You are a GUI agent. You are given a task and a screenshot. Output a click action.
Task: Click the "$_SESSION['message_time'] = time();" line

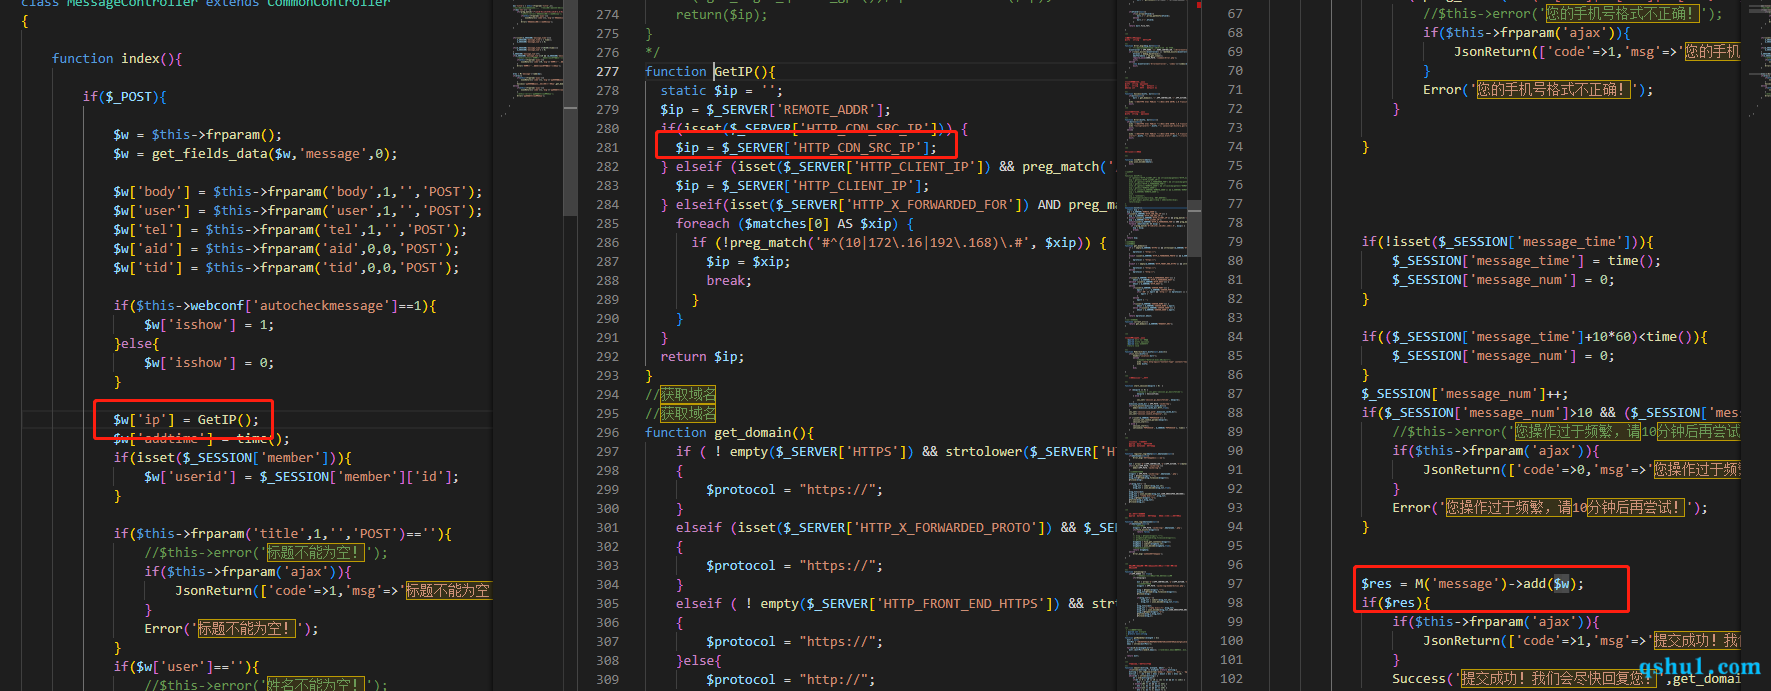(x=1526, y=260)
